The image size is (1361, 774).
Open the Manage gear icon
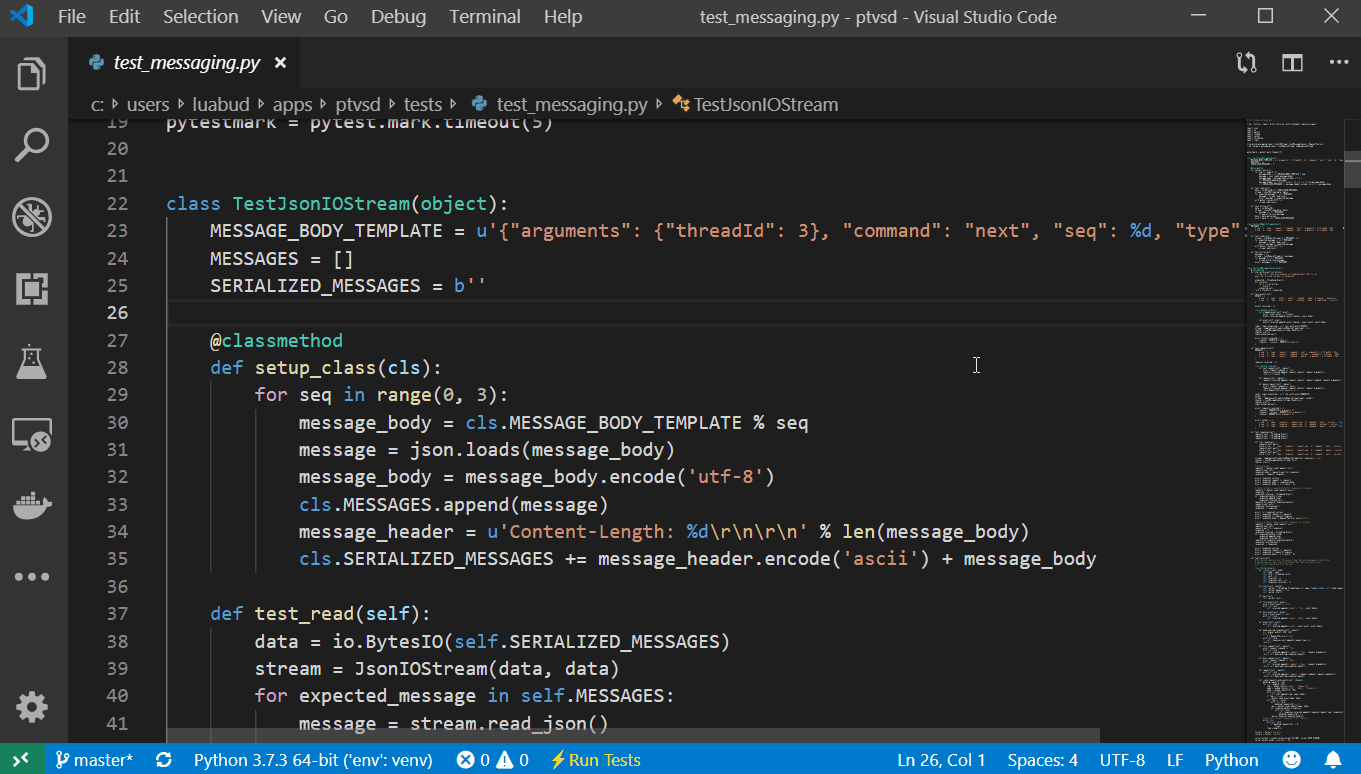[32, 707]
